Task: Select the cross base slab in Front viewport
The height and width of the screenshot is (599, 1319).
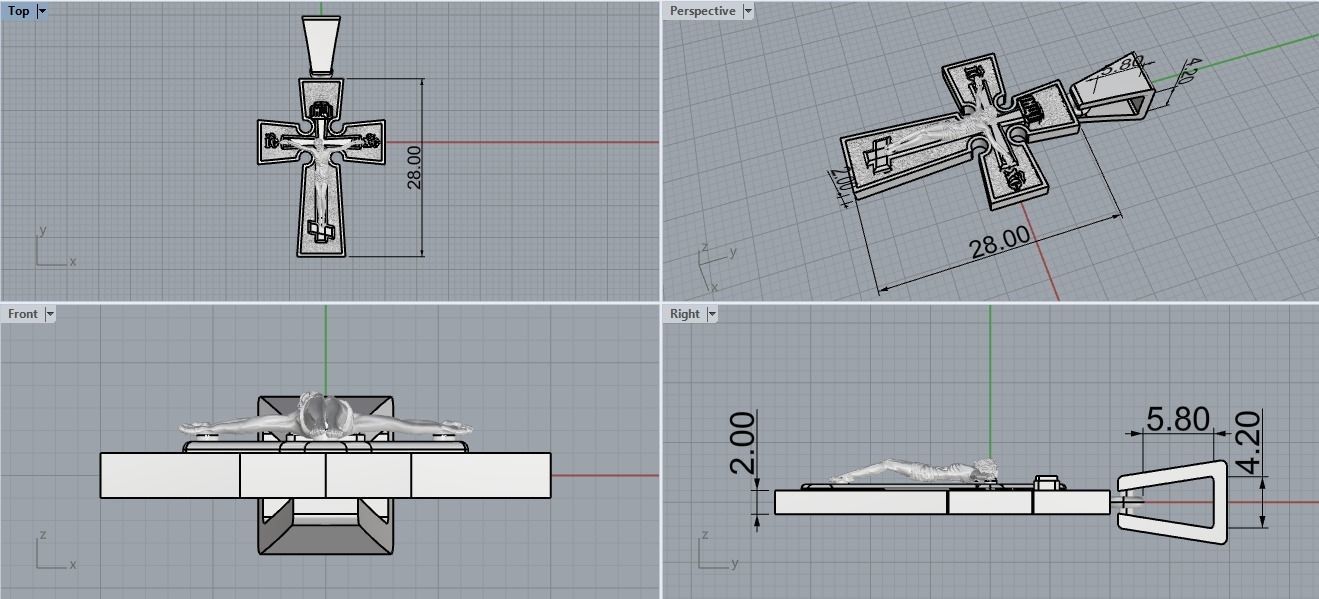Action: (x=326, y=475)
